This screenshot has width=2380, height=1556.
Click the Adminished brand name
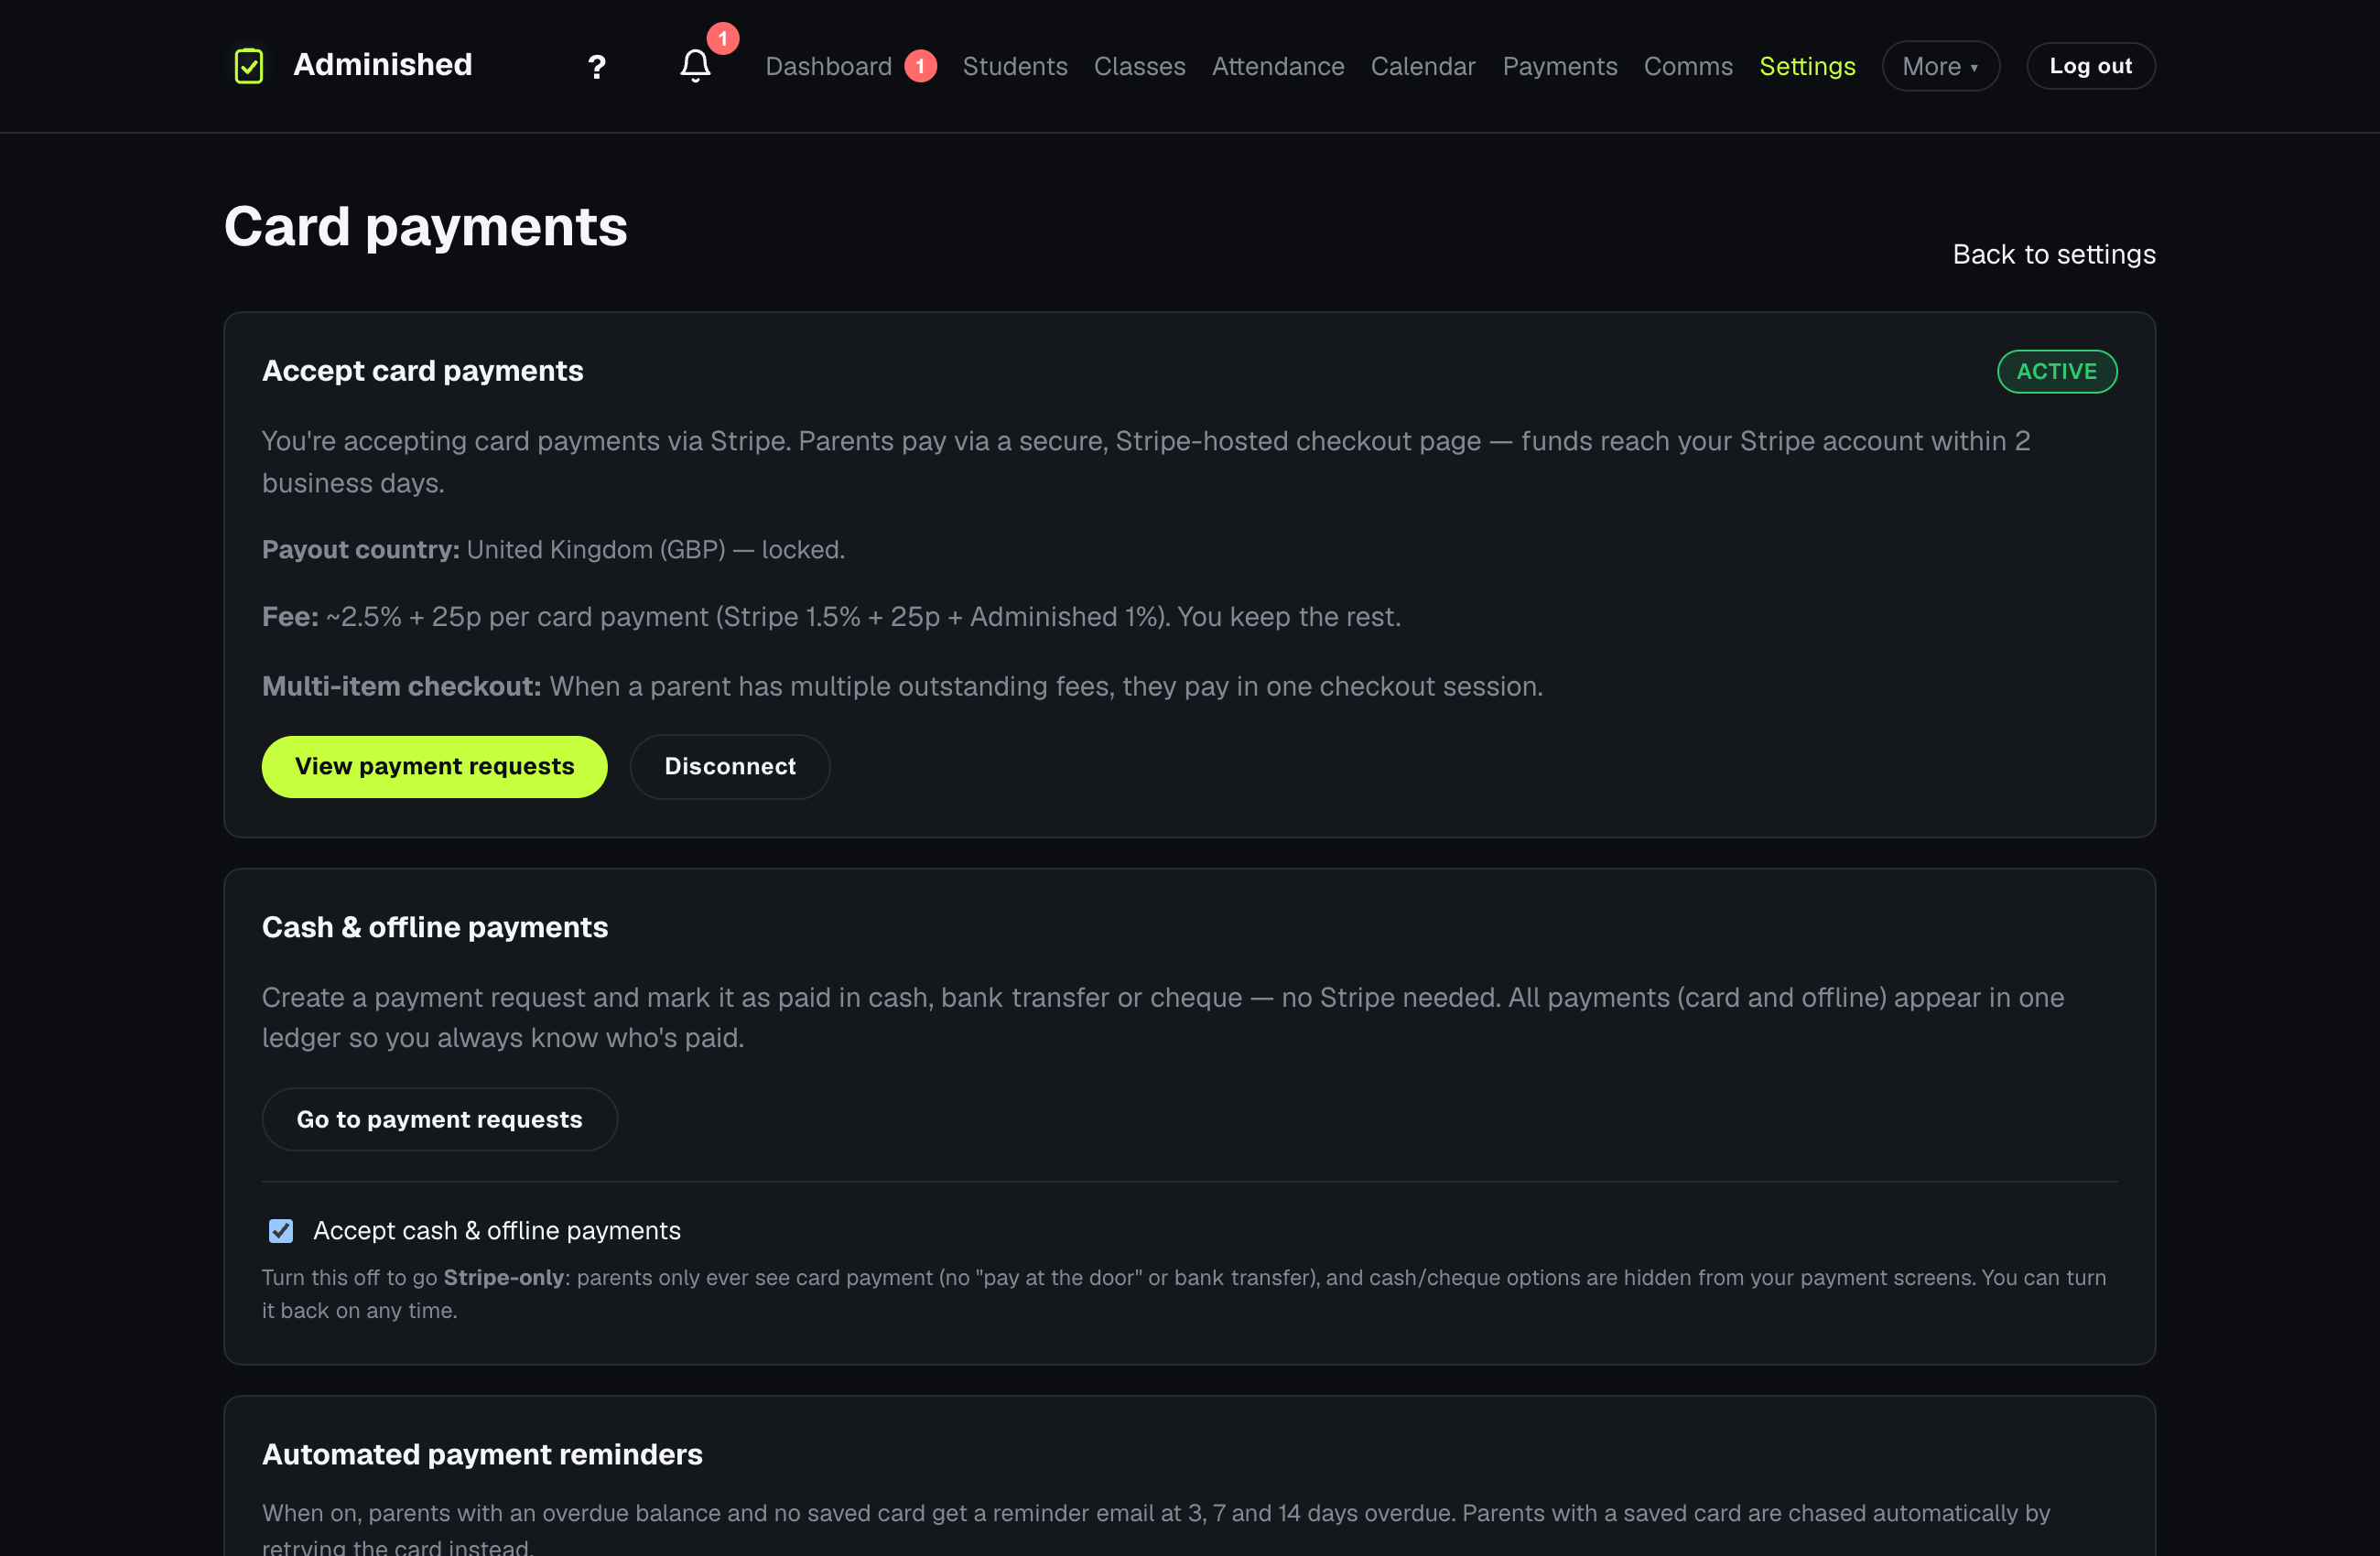[x=382, y=65]
